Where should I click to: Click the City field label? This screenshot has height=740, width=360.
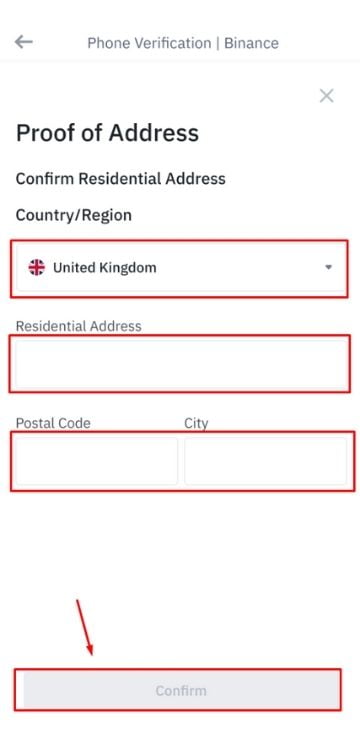[196, 423]
